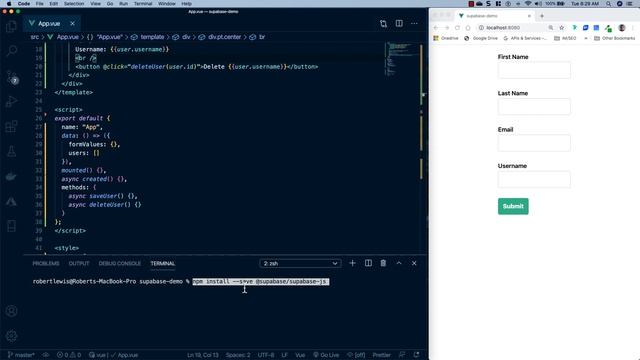Open Spotlight search in the macOS menu bar

coord(609,4)
